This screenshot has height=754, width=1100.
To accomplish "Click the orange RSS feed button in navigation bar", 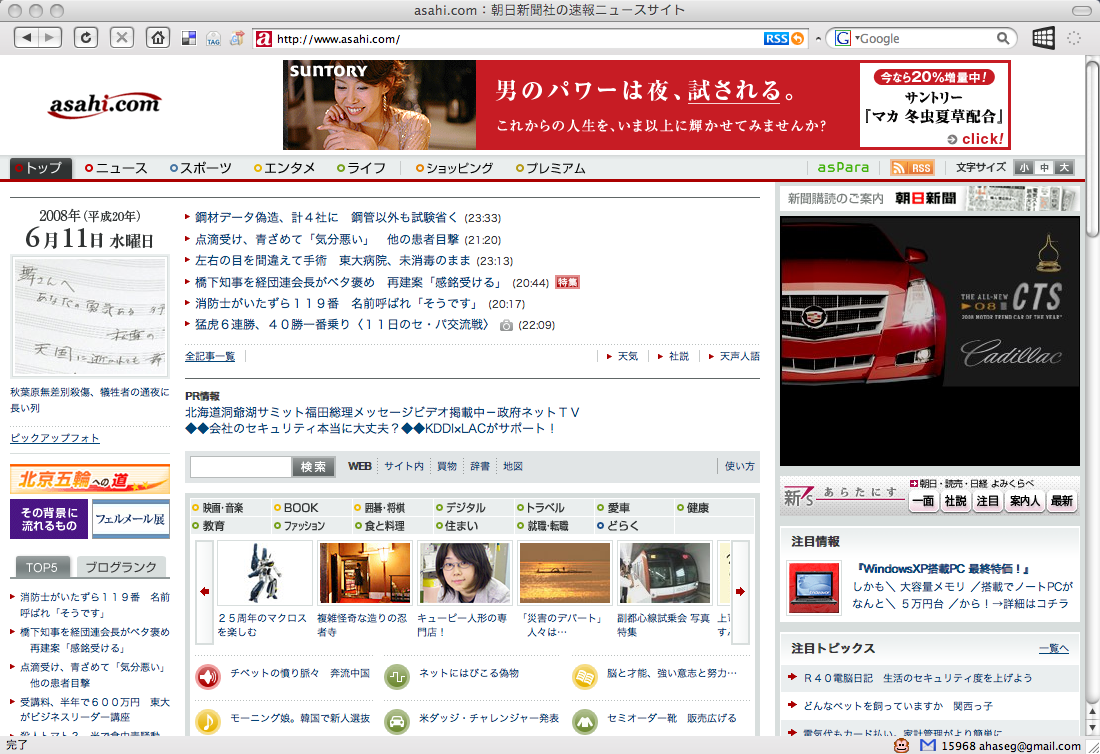I will pos(911,168).
